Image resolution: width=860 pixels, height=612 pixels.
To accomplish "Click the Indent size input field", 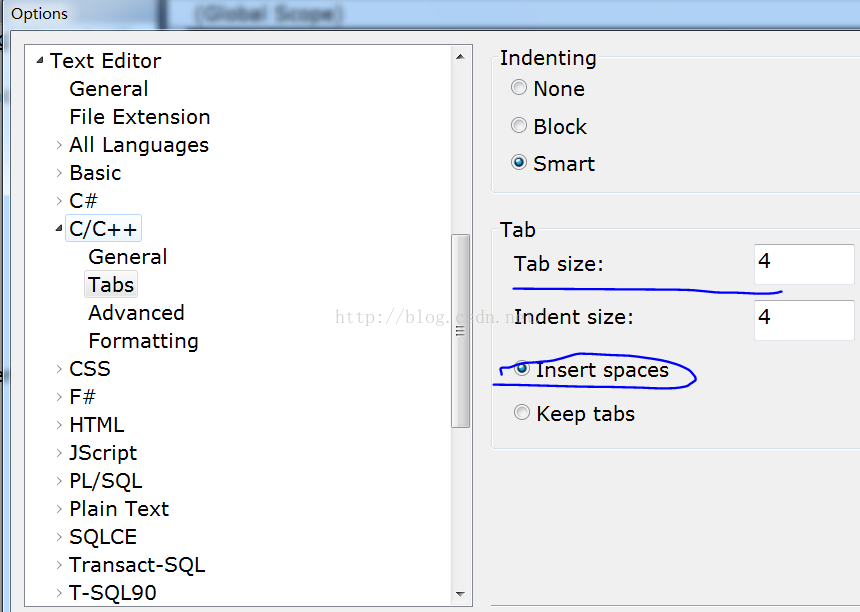I will tap(803, 320).
